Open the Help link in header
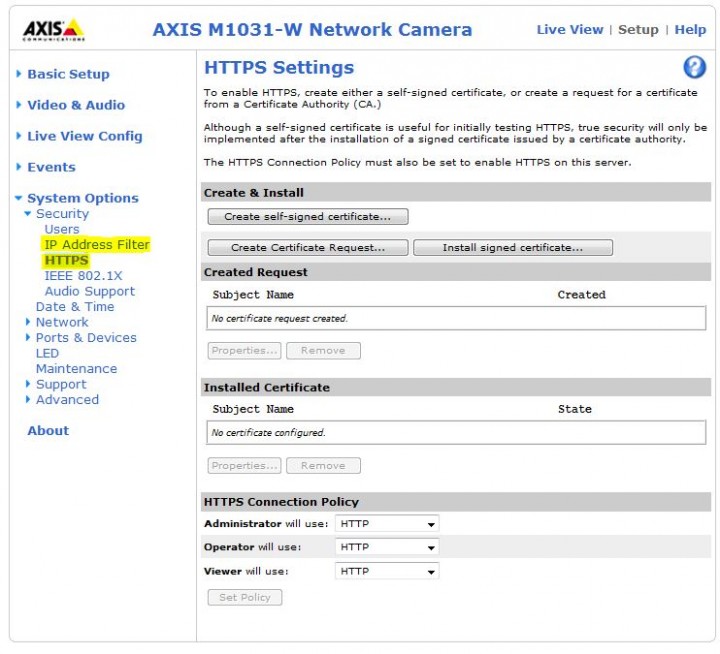This screenshot has width=720, height=654. [690, 29]
